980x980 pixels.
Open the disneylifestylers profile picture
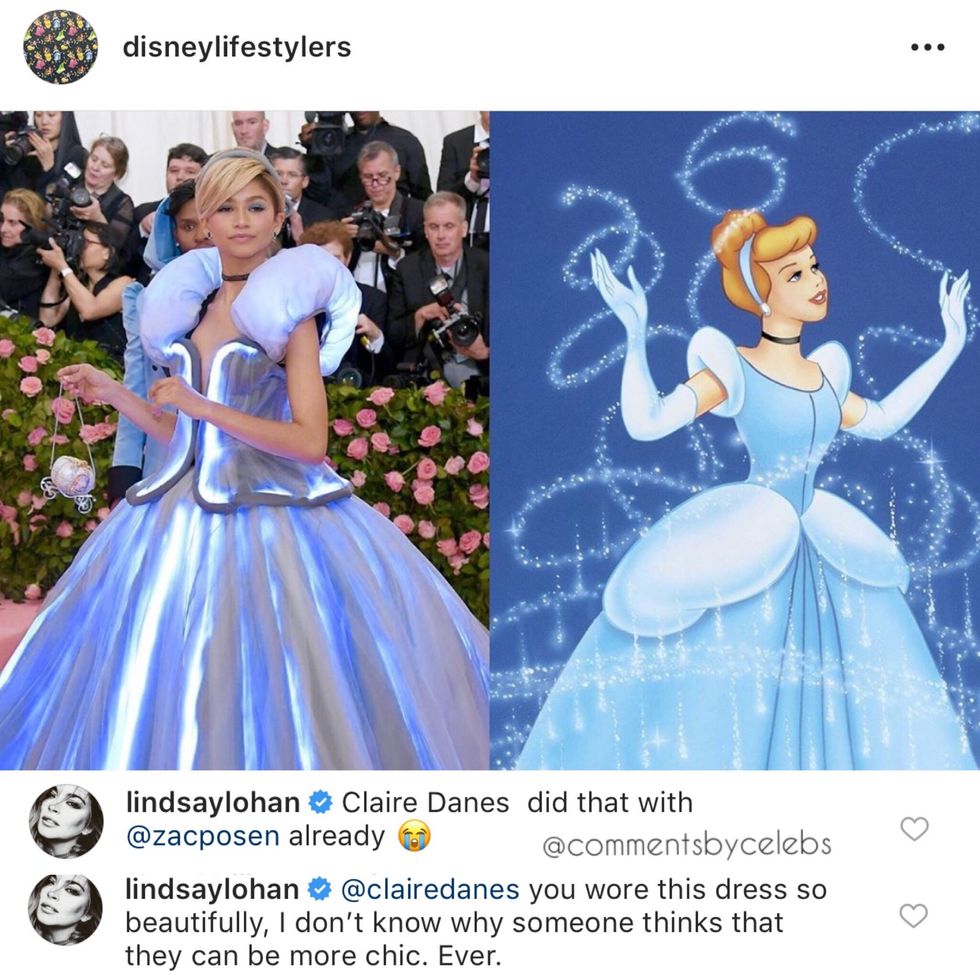coord(61,48)
